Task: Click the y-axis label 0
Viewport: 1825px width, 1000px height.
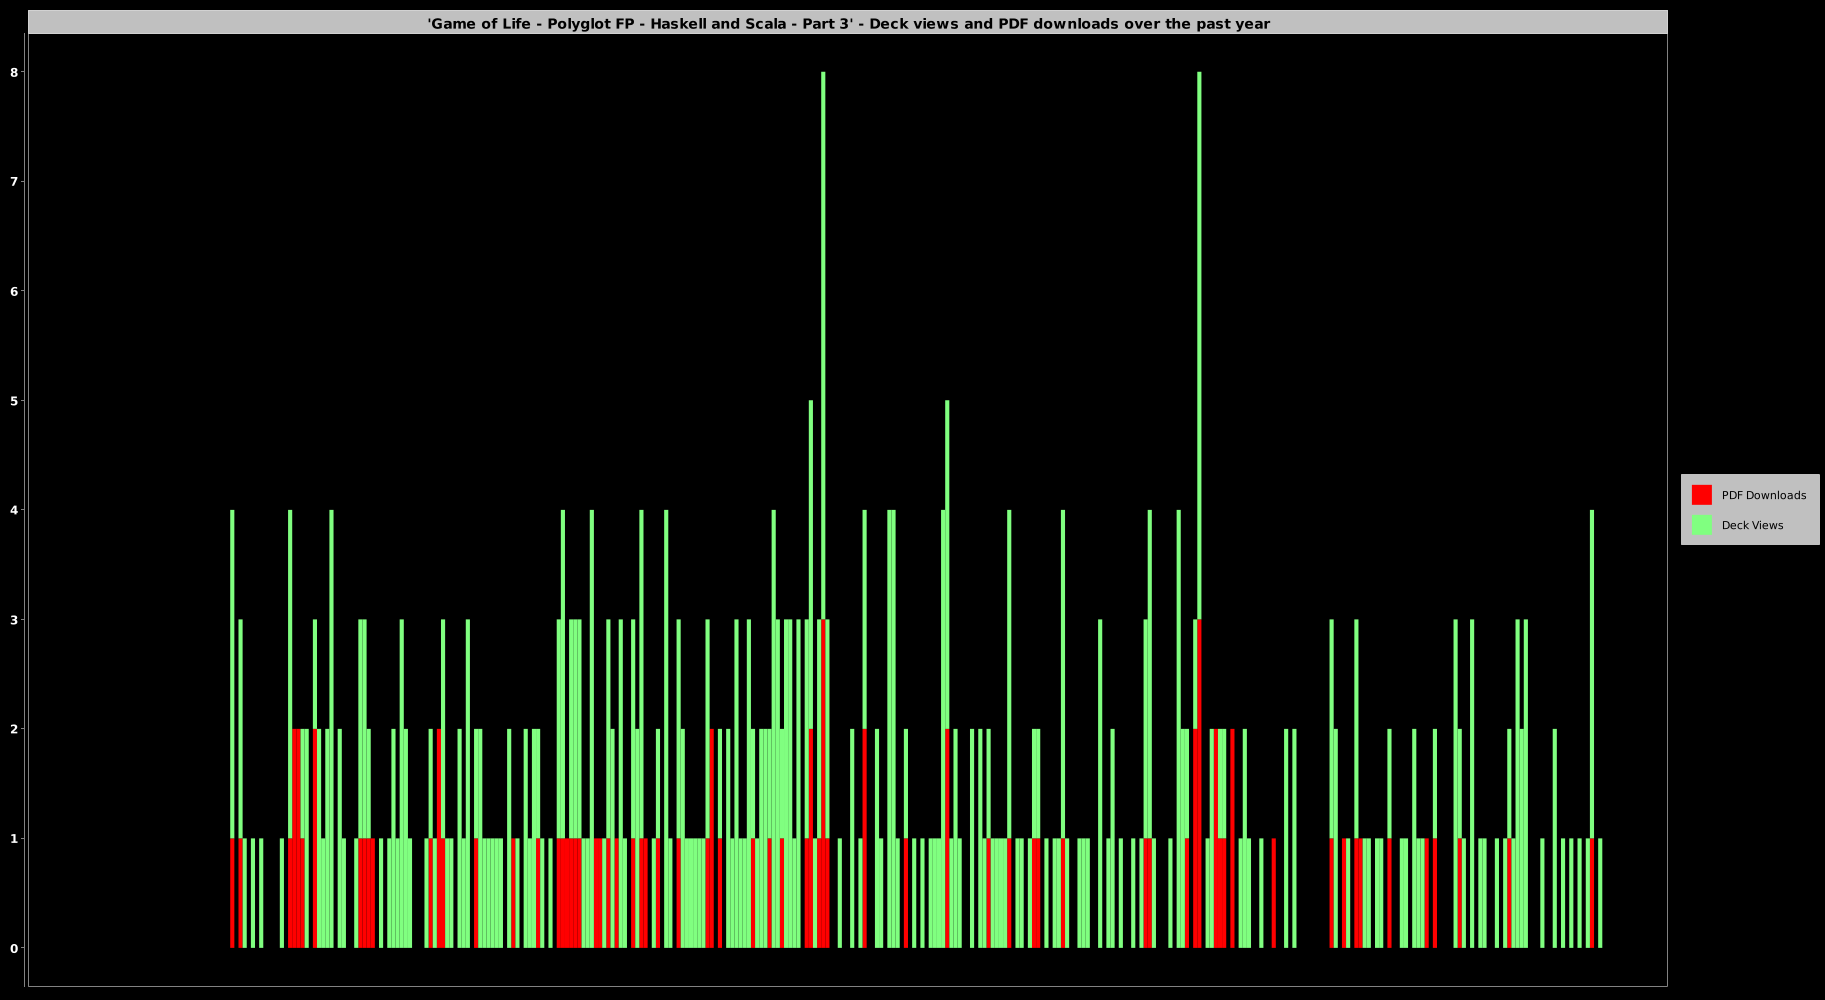Action: coord(15,948)
